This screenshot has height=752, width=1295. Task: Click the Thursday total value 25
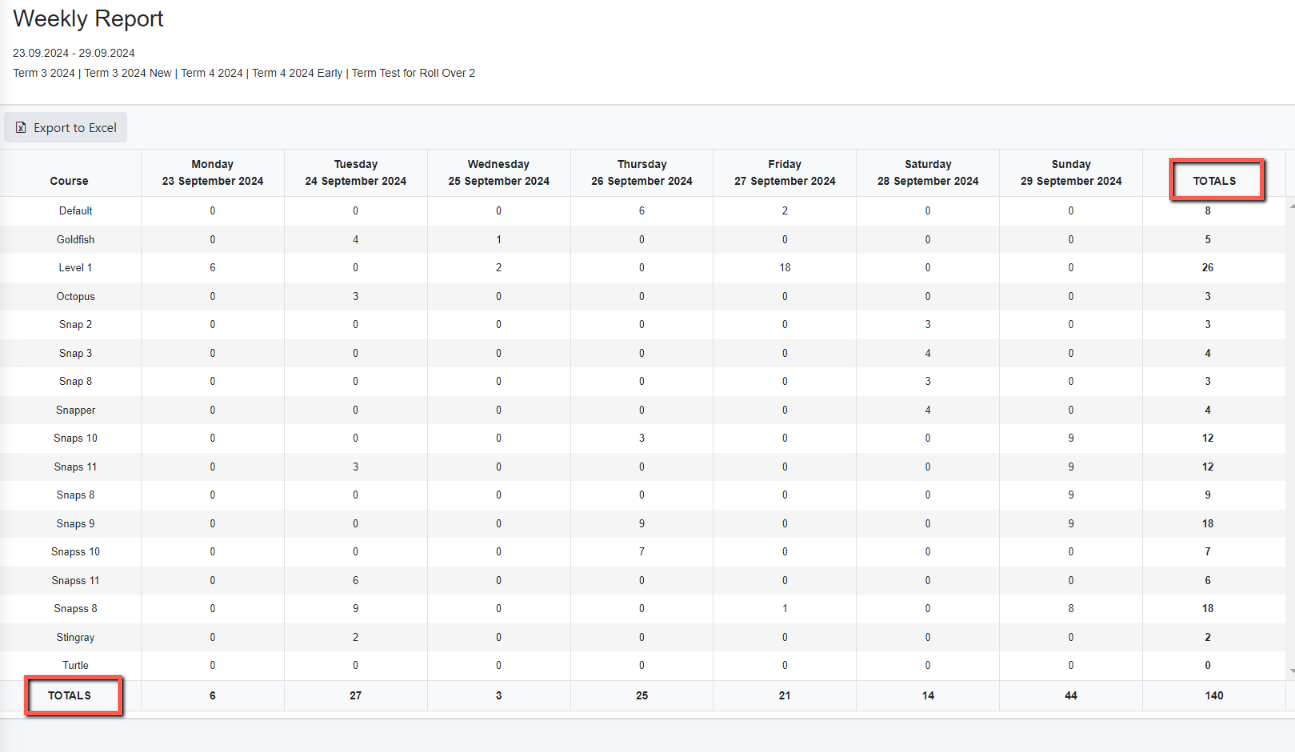(x=642, y=695)
